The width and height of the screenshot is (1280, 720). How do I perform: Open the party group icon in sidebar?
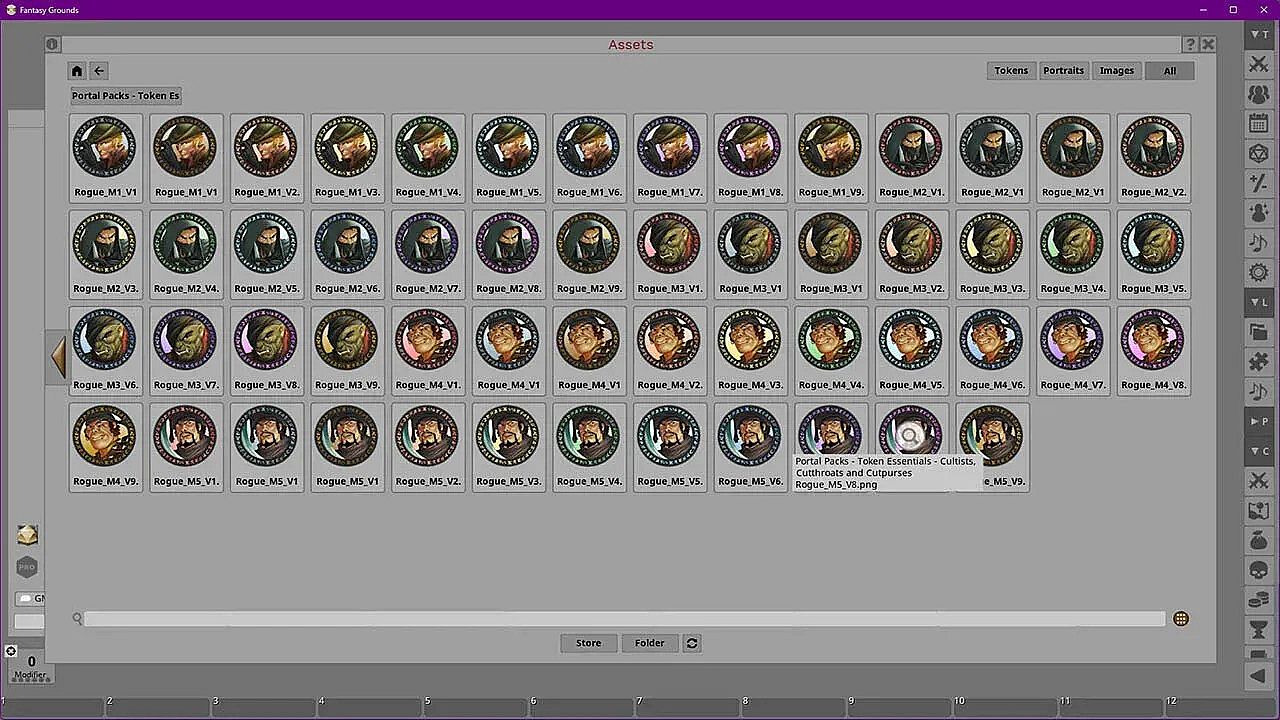tap(1259, 94)
